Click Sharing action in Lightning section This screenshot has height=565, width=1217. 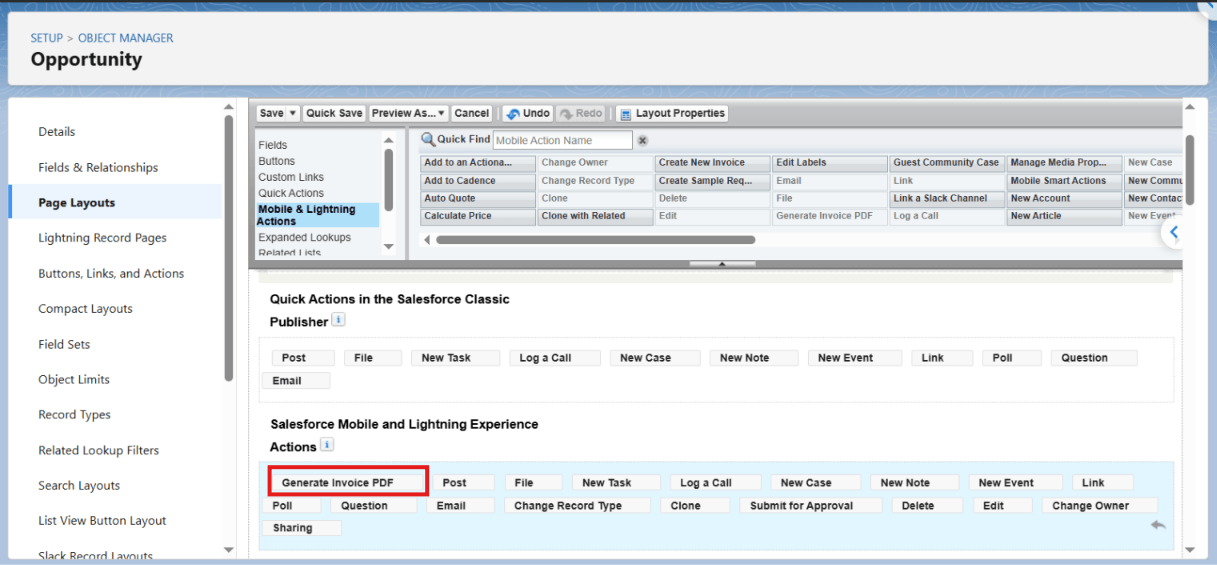[x=302, y=528]
